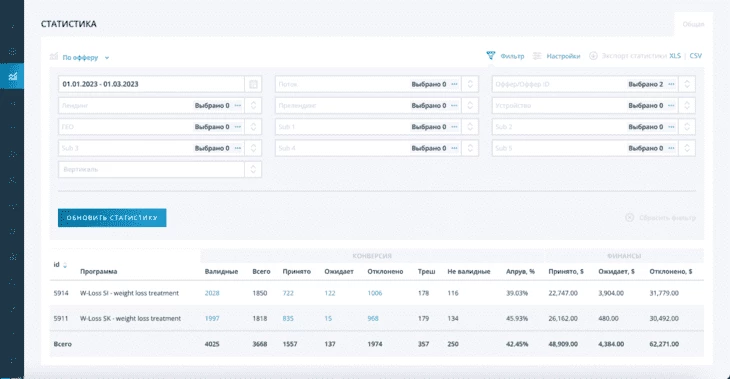Image resolution: width=730 pixels, height=379 pixels.
Task: Open accepted count 835 for offer 5911
Action: [288, 318]
